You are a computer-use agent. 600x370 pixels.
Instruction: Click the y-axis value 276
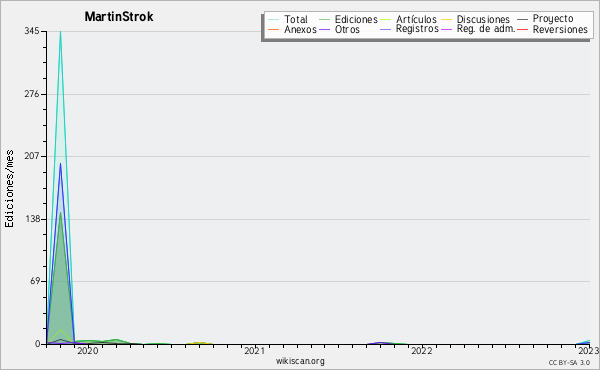pyautogui.click(x=32, y=94)
